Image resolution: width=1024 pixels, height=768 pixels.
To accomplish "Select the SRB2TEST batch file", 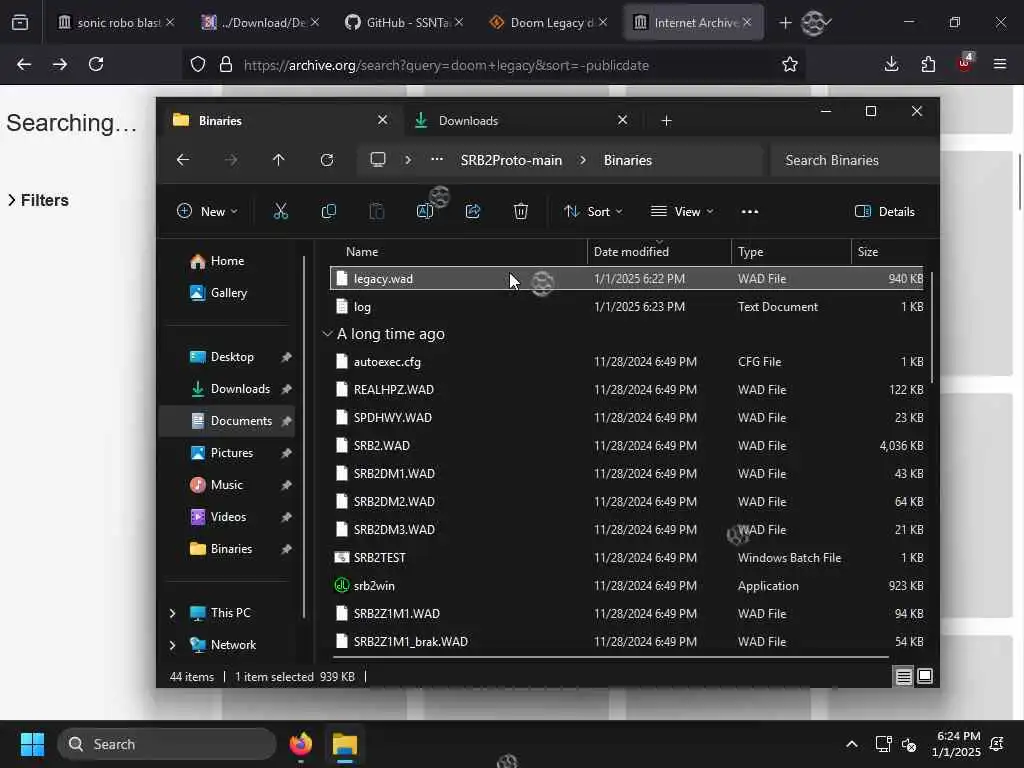I will tap(627, 558).
